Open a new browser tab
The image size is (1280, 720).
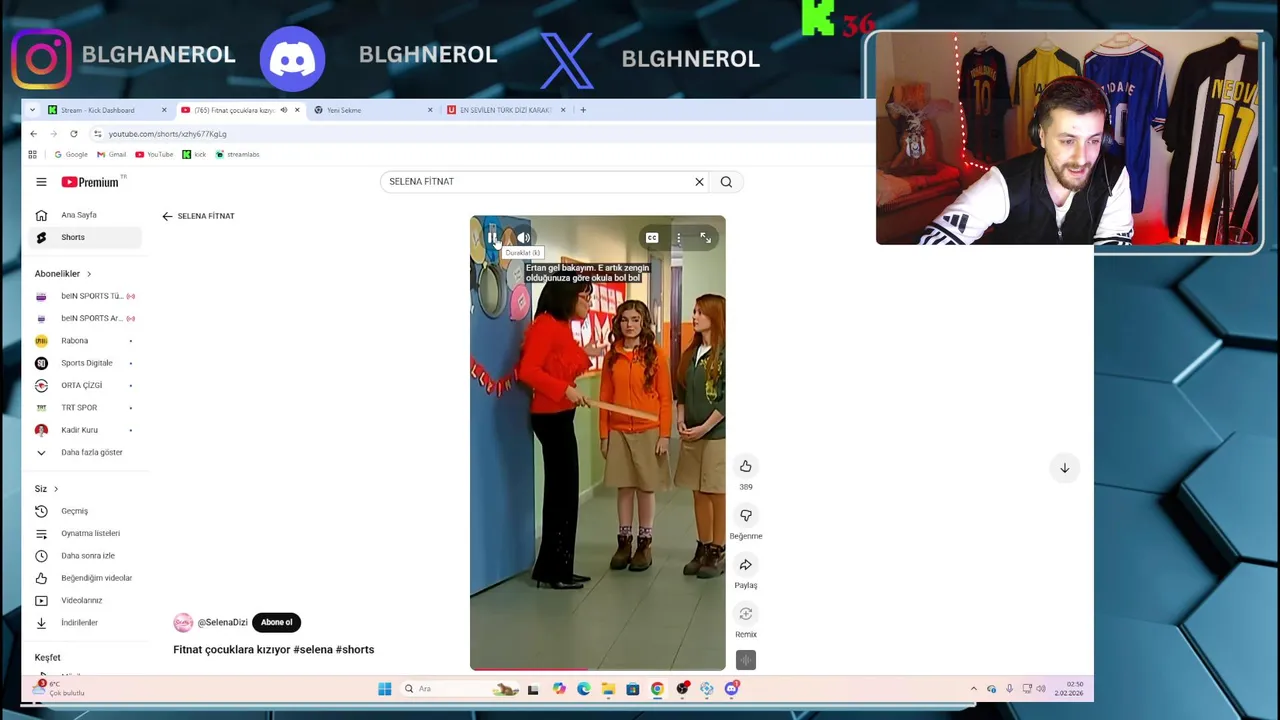583,110
